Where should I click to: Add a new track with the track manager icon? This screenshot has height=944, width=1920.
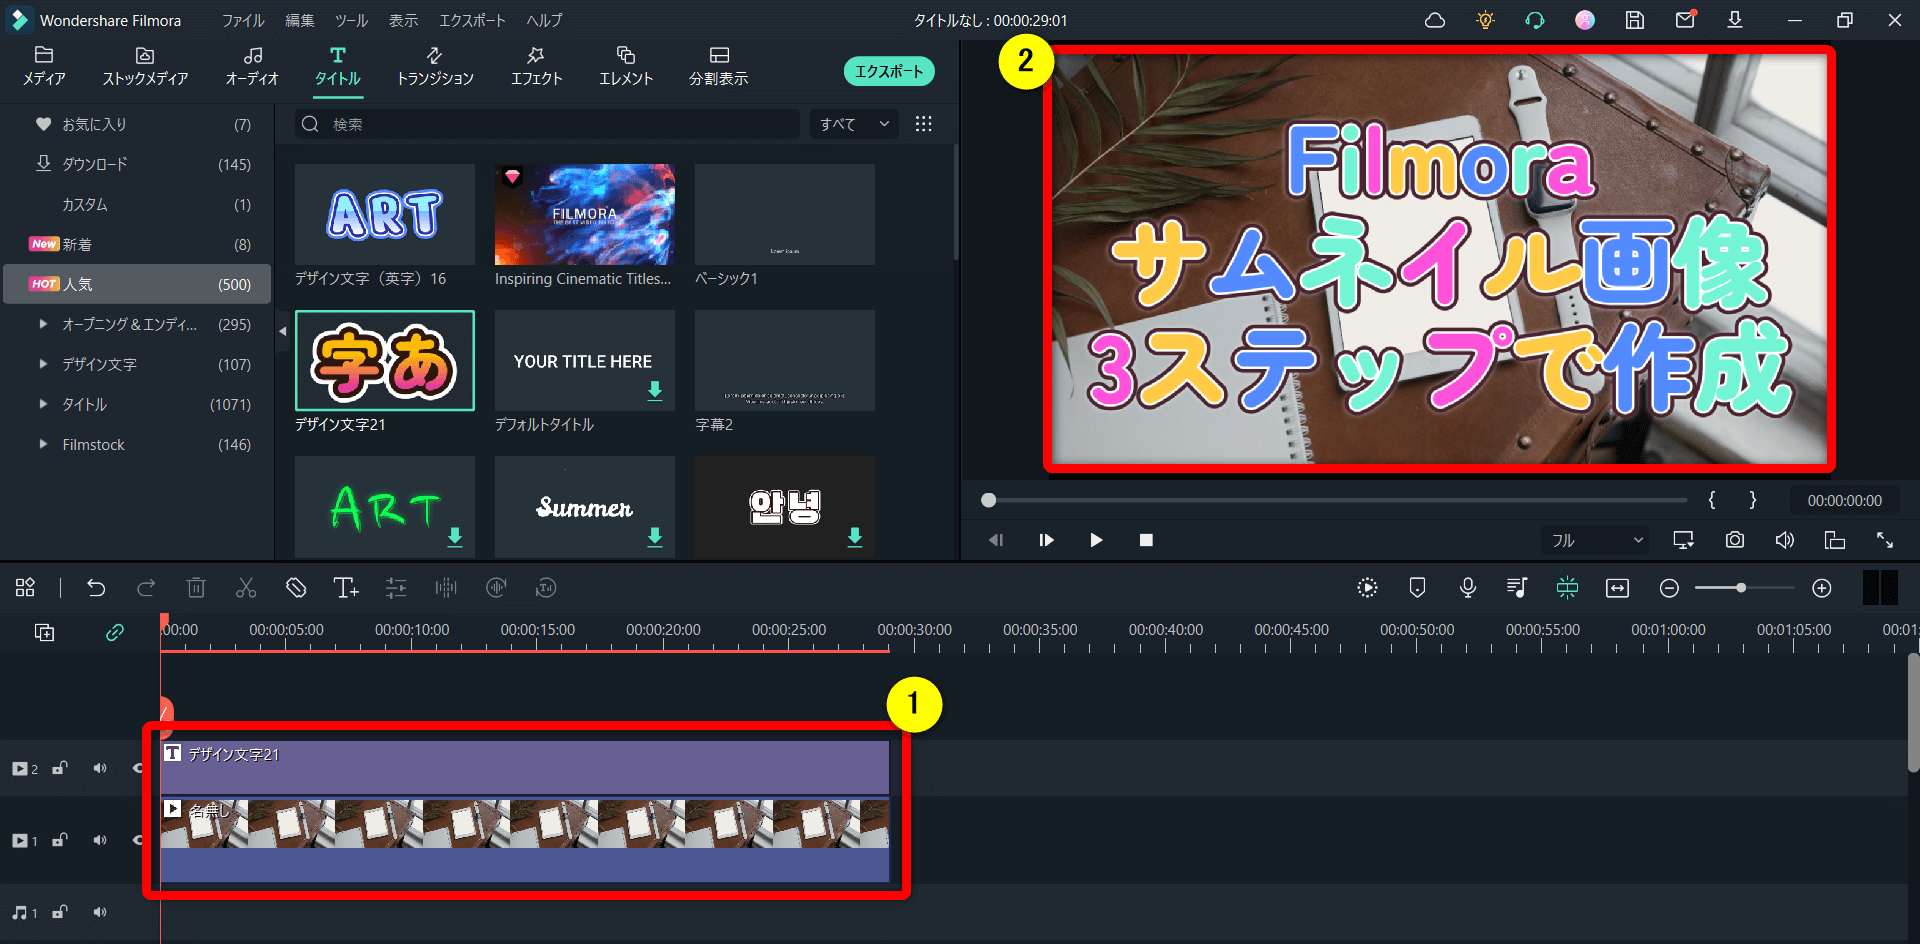point(44,632)
